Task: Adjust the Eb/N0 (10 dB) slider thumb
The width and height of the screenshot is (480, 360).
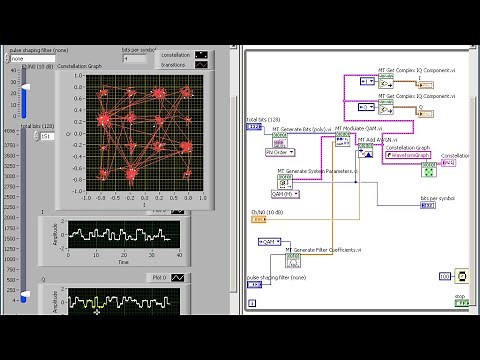Action: (26, 87)
